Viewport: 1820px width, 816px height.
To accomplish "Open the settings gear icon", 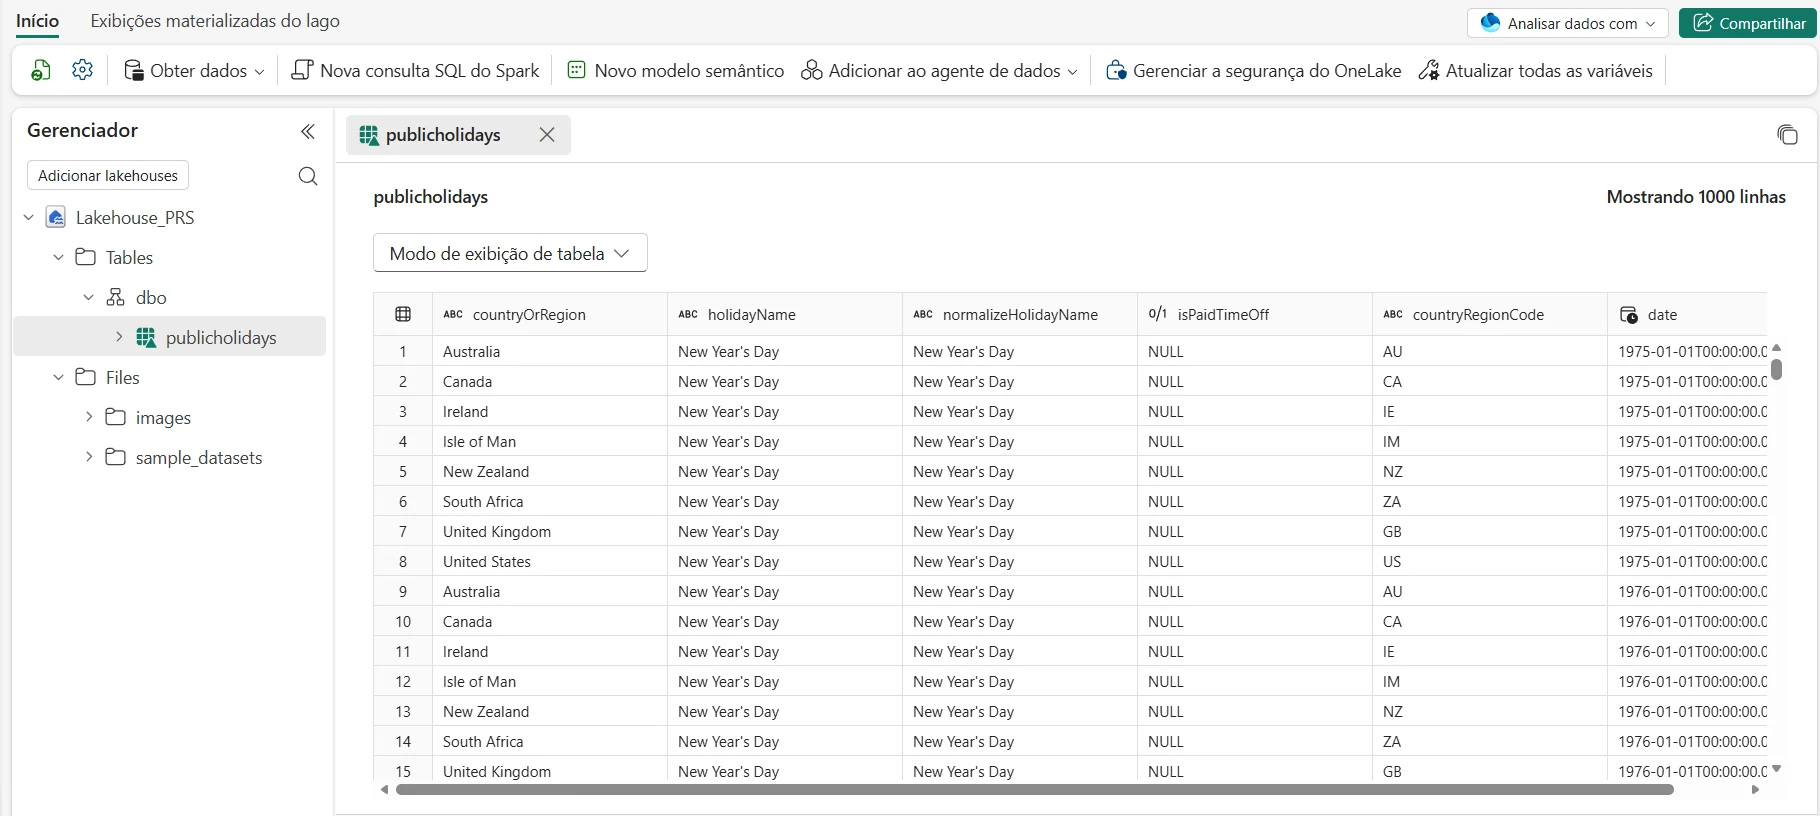I will pyautogui.click(x=83, y=70).
